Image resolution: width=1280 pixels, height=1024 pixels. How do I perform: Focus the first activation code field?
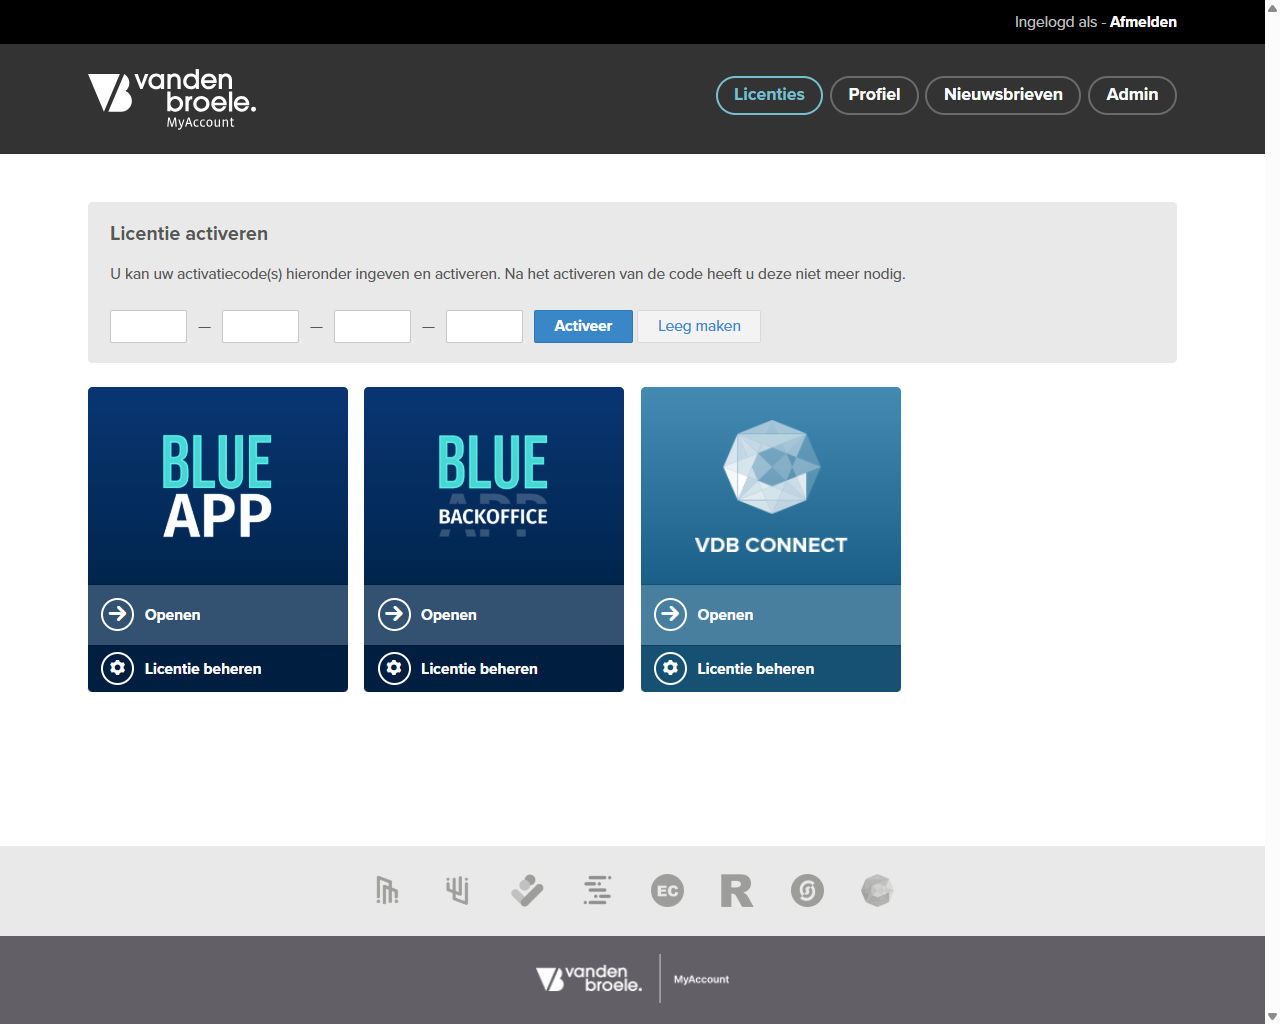pyautogui.click(x=148, y=326)
